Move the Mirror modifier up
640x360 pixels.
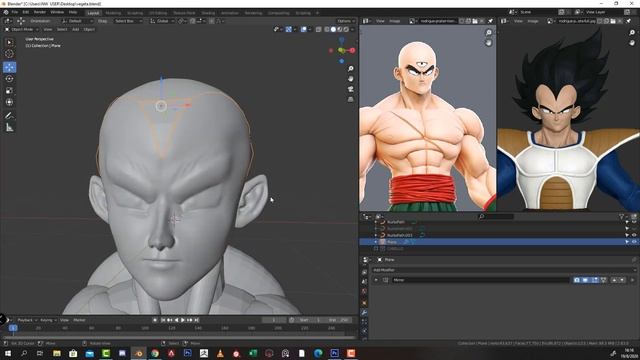pyautogui.click(x=614, y=280)
